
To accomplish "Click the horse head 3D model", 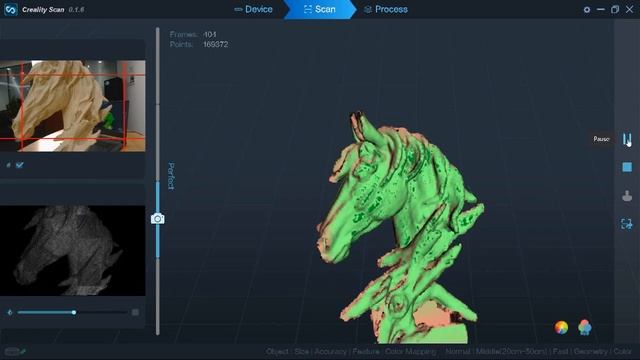I will coord(400,227).
